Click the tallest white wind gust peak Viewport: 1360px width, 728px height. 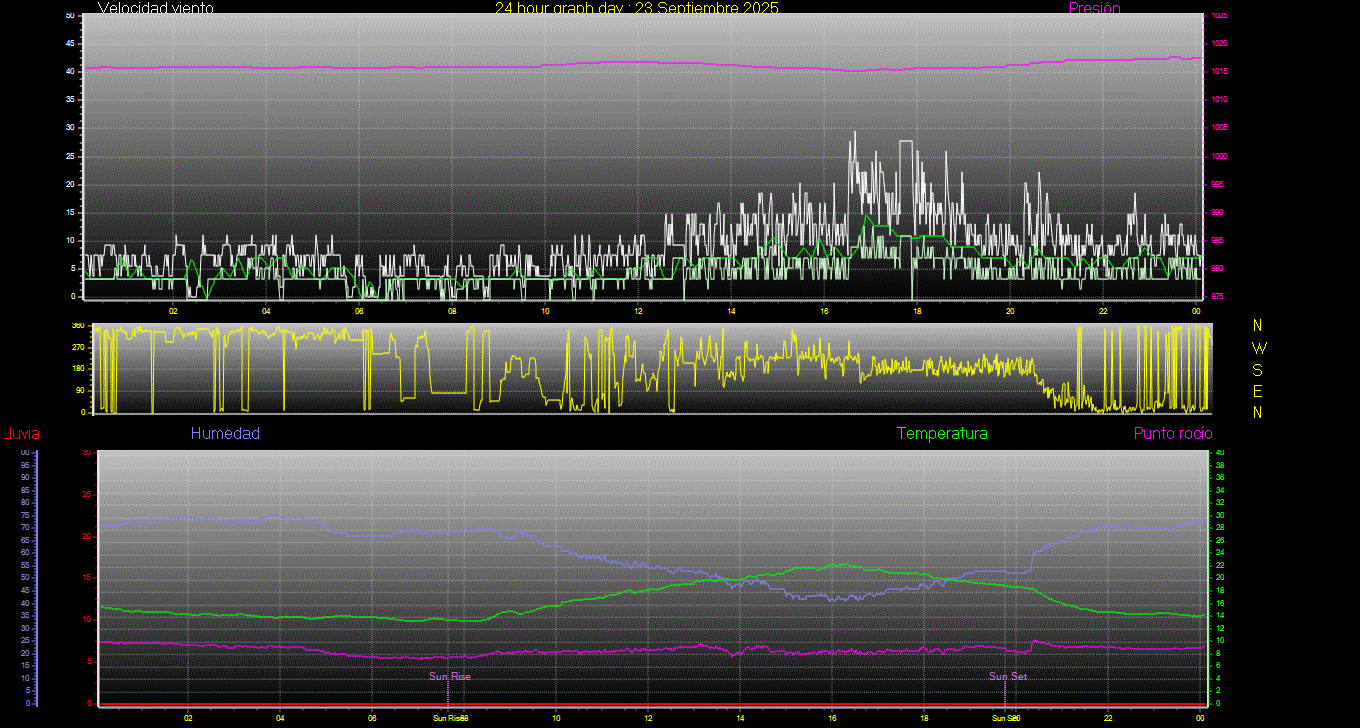855,132
